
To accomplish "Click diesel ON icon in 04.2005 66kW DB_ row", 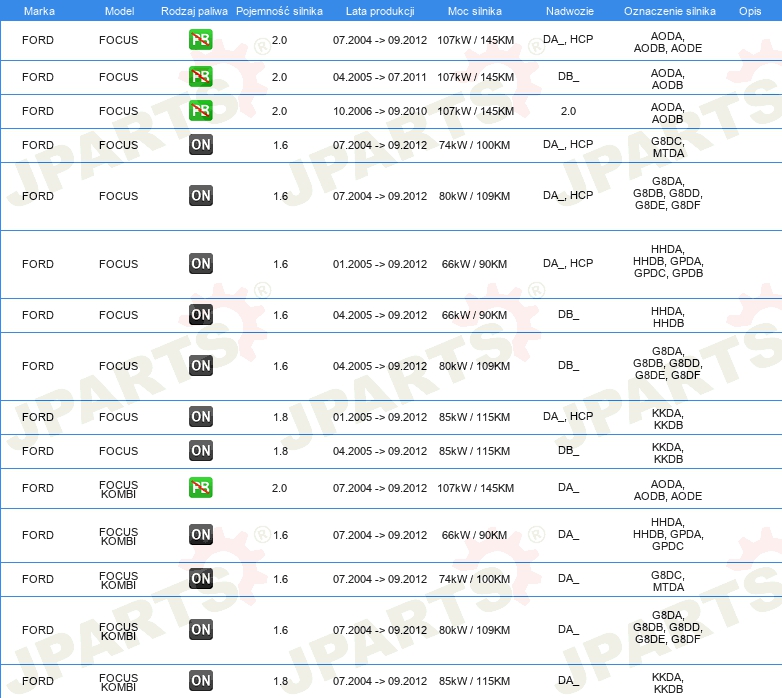I will point(200,315).
